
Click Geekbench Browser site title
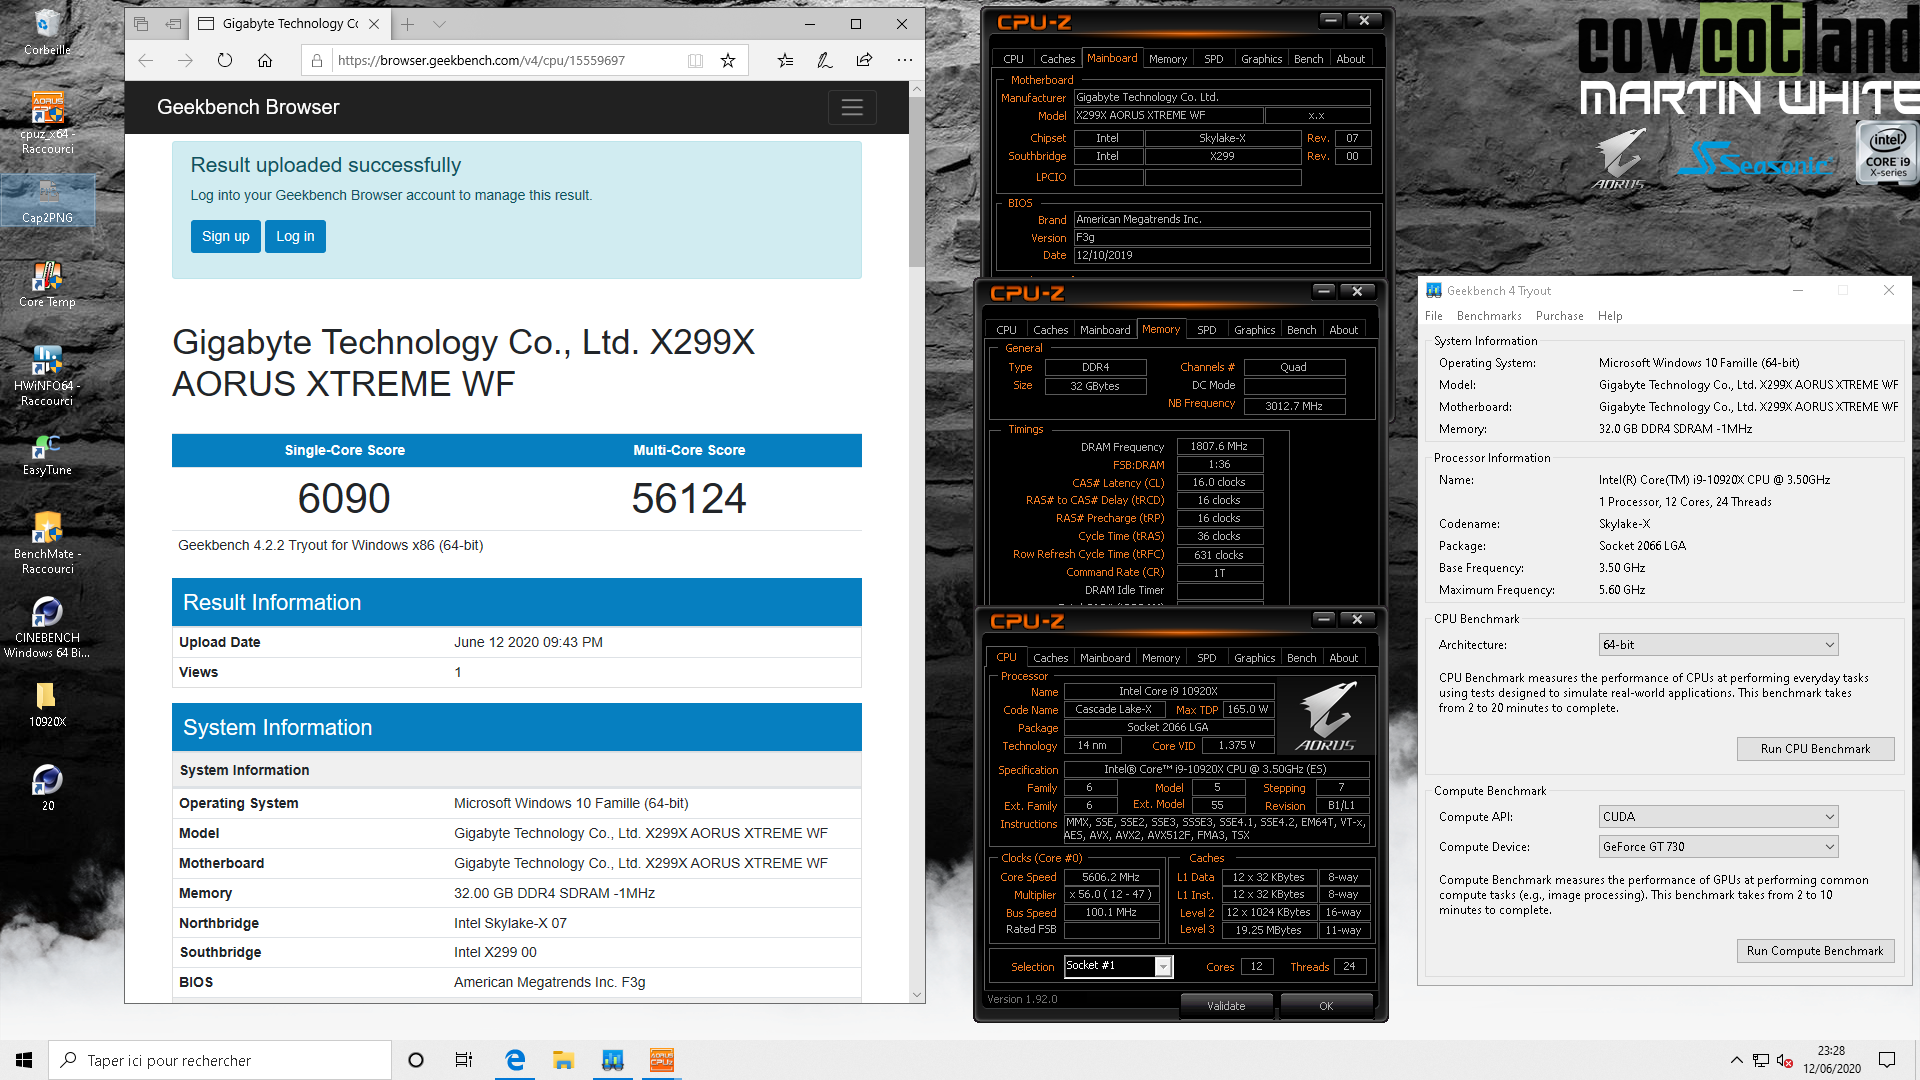[x=248, y=107]
